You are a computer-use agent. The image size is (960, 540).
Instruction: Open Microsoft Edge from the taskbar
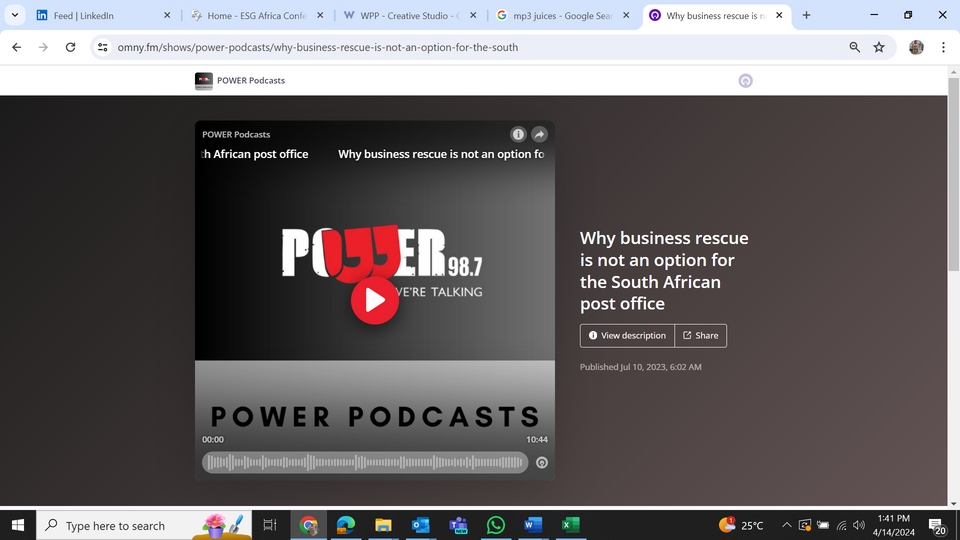click(346, 525)
